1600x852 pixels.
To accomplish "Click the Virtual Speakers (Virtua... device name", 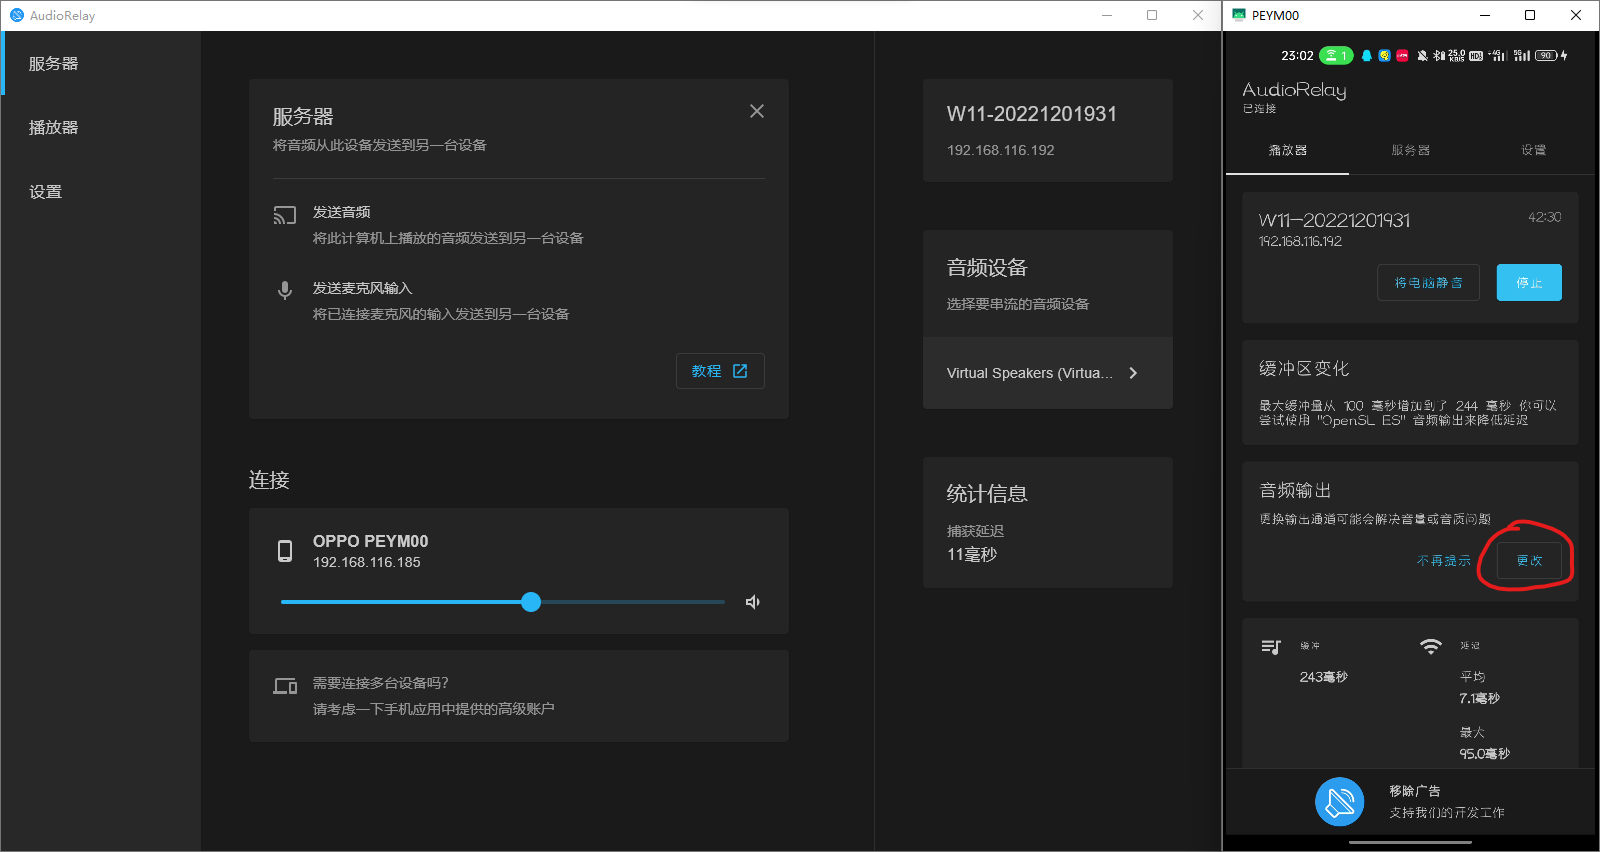I will [x=1030, y=373].
